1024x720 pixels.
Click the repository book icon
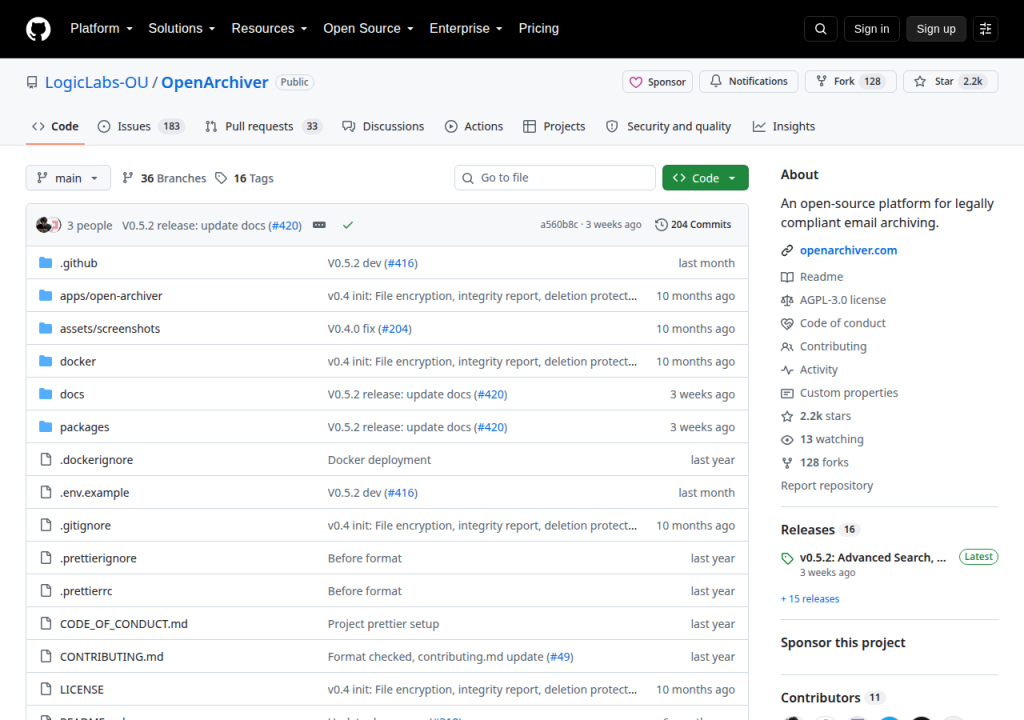32,82
